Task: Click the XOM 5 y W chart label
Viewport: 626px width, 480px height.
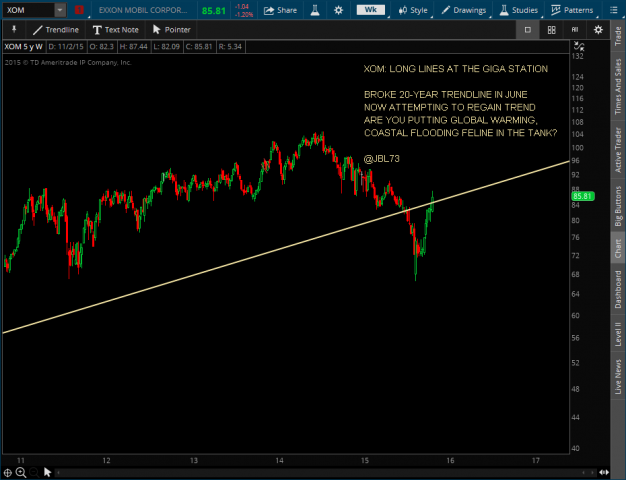Action: 23,47
